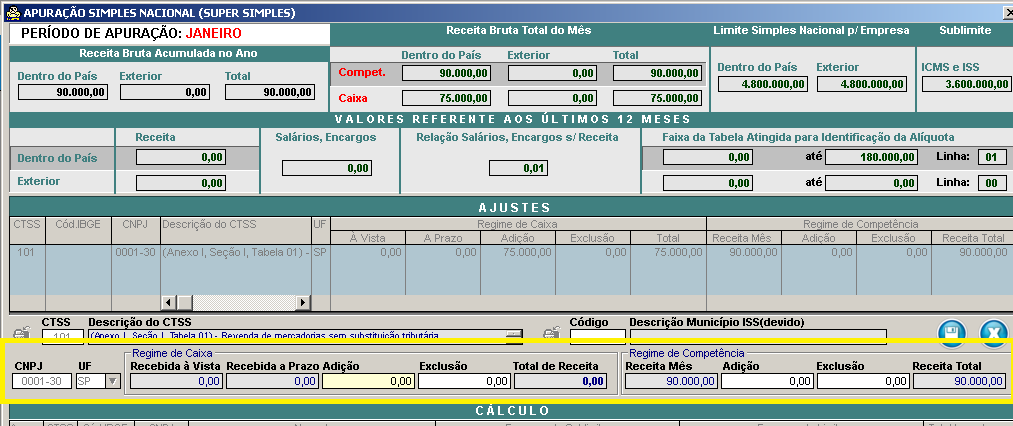Click the CTSS code field showing 101
The height and width of the screenshot is (426, 1013).
63,335
